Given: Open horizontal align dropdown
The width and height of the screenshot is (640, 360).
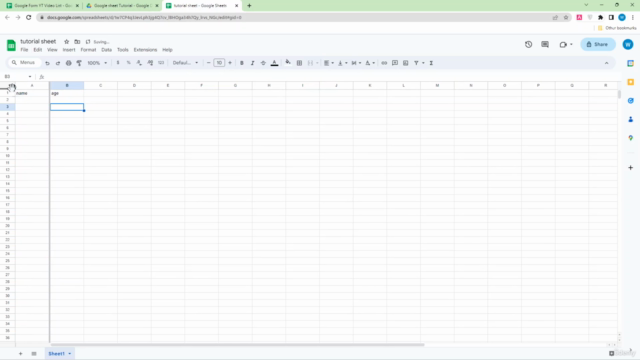Looking at the screenshot, I should click(x=329, y=63).
